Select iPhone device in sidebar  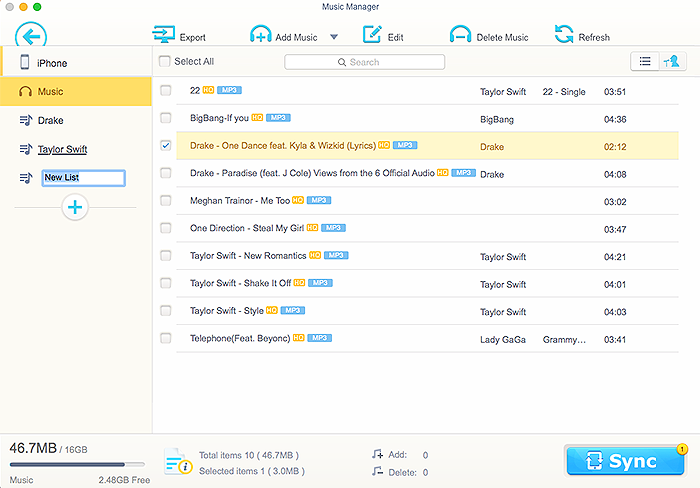point(76,62)
